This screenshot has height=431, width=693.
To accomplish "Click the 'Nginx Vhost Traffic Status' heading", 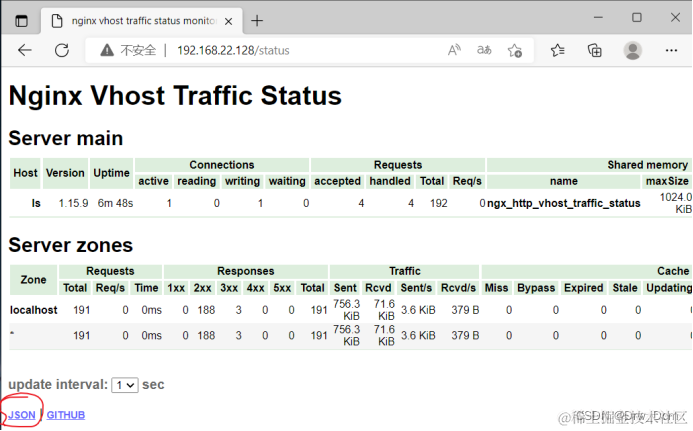I will point(175,95).
